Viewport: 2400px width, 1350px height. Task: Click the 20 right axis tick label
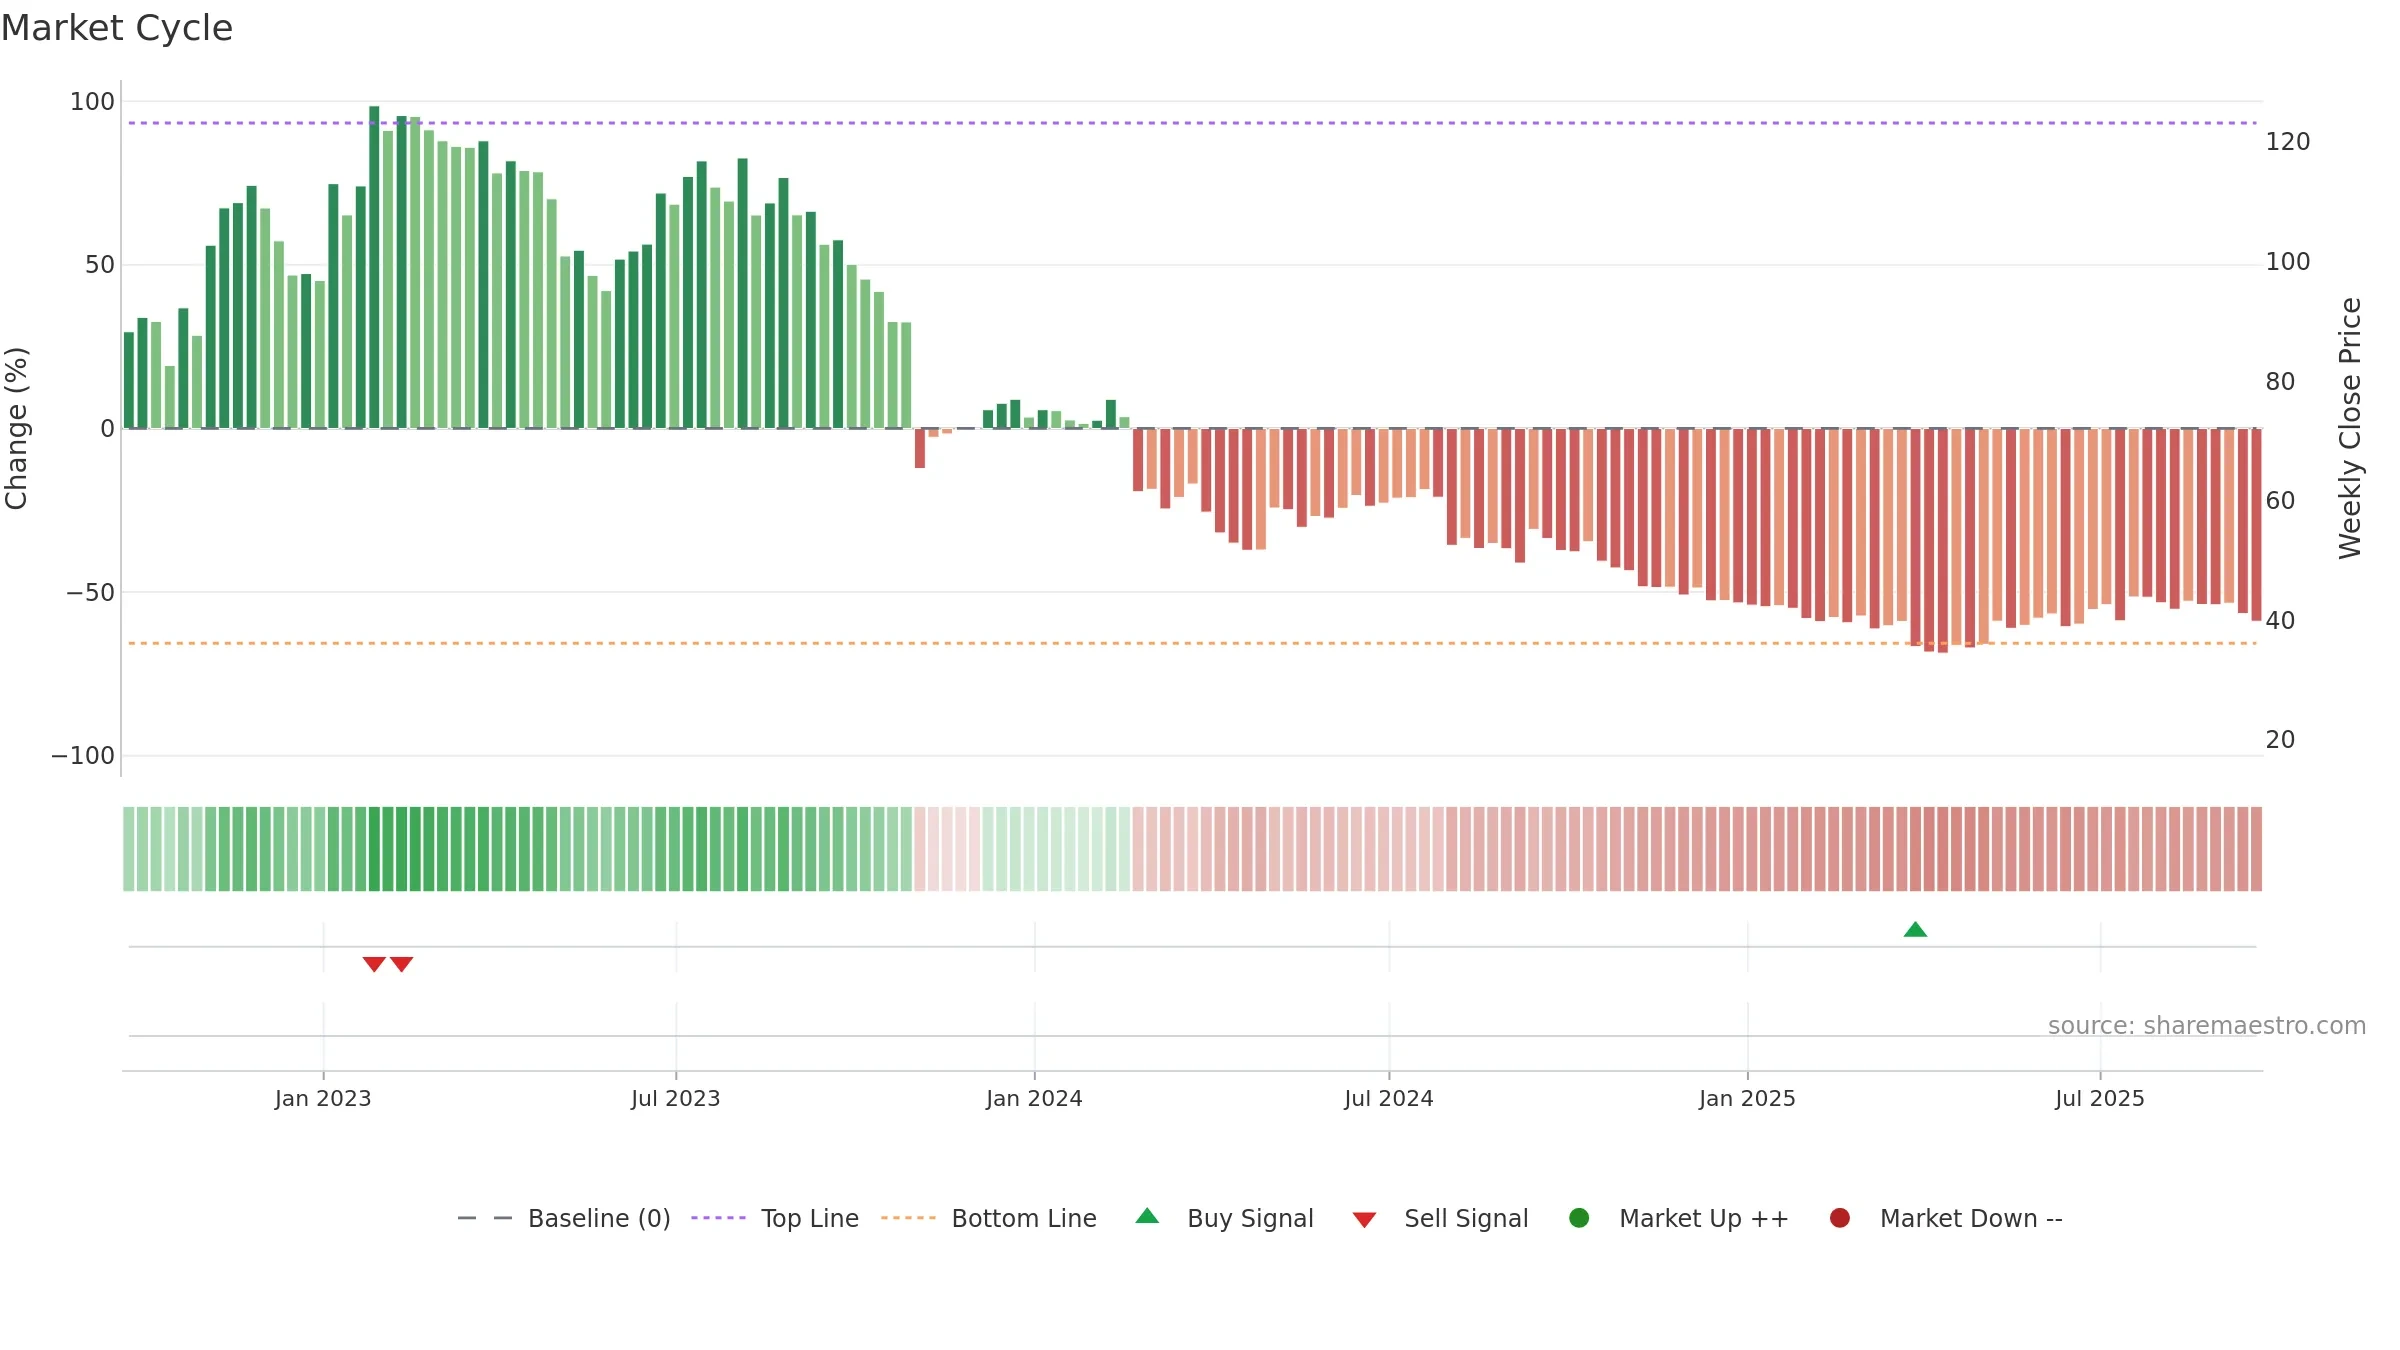tap(2280, 740)
